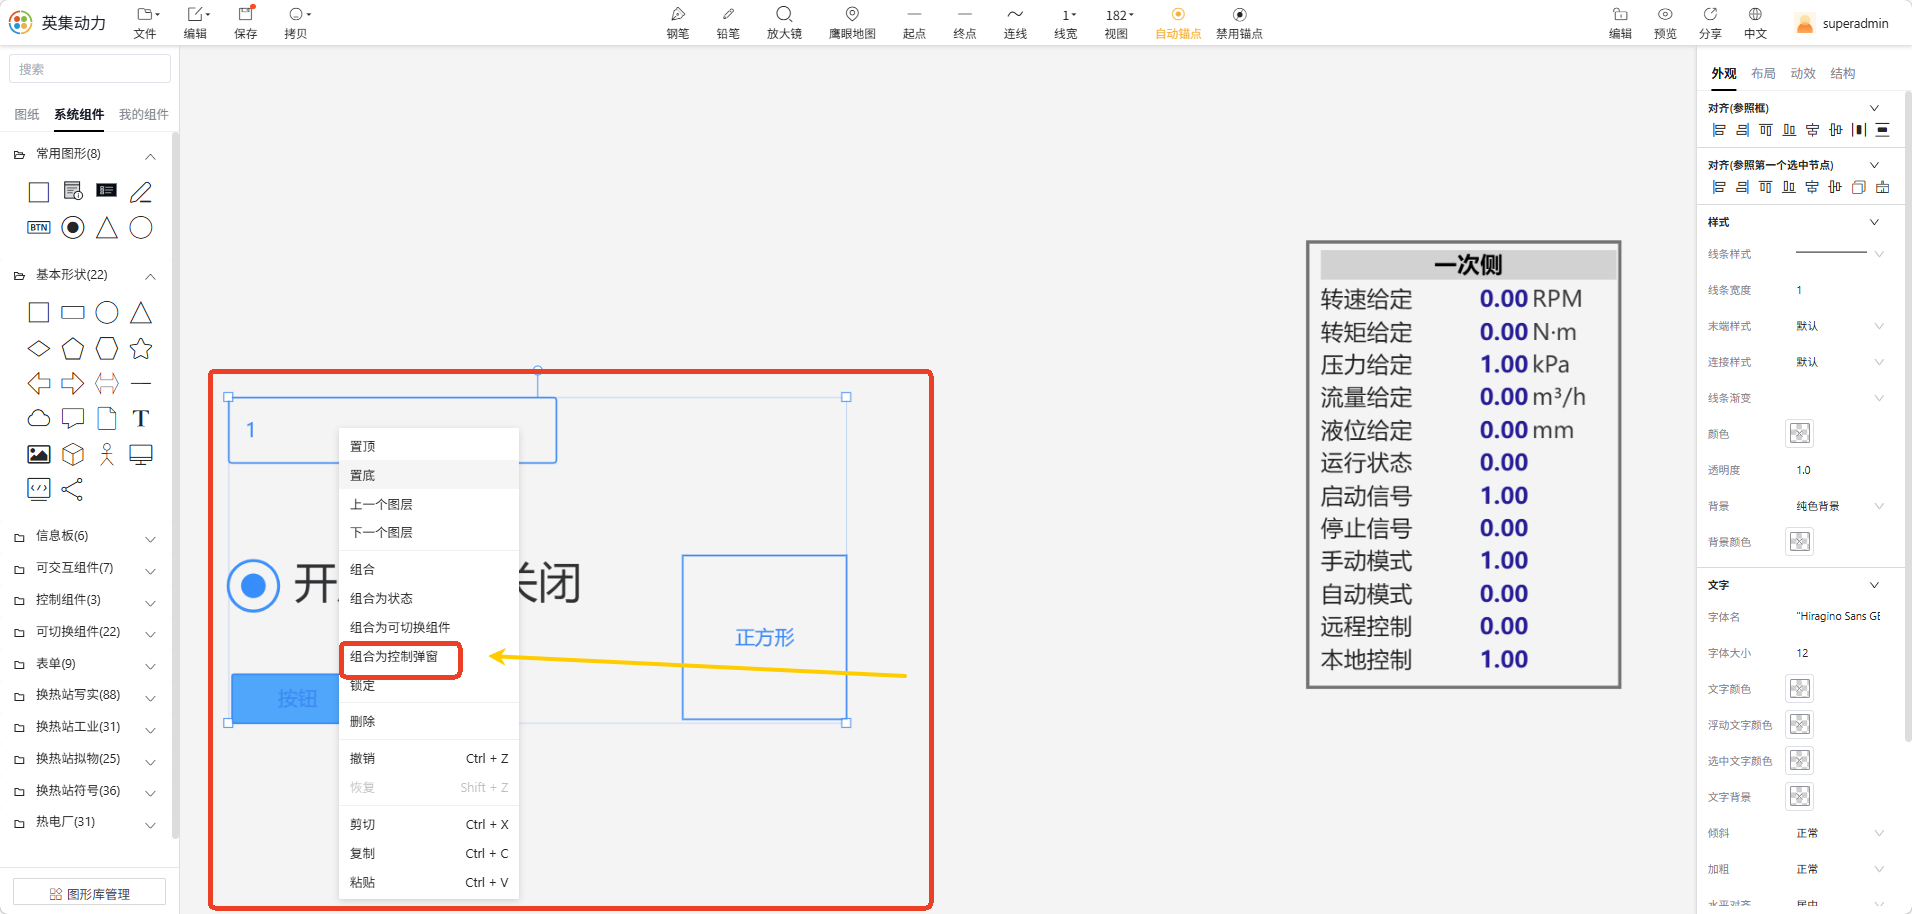The height and width of the screenshot is (914, 1912).
Task: Open the 末端样式 dropdown
Action: point(1840,326)
